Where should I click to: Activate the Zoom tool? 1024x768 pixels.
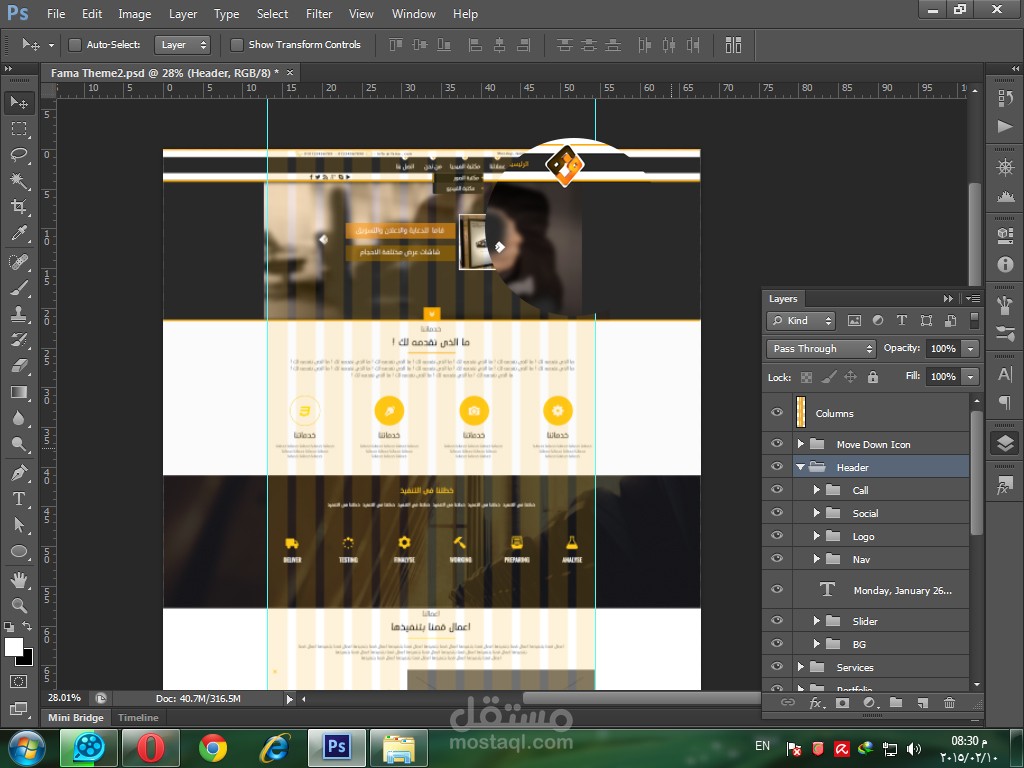19,605
